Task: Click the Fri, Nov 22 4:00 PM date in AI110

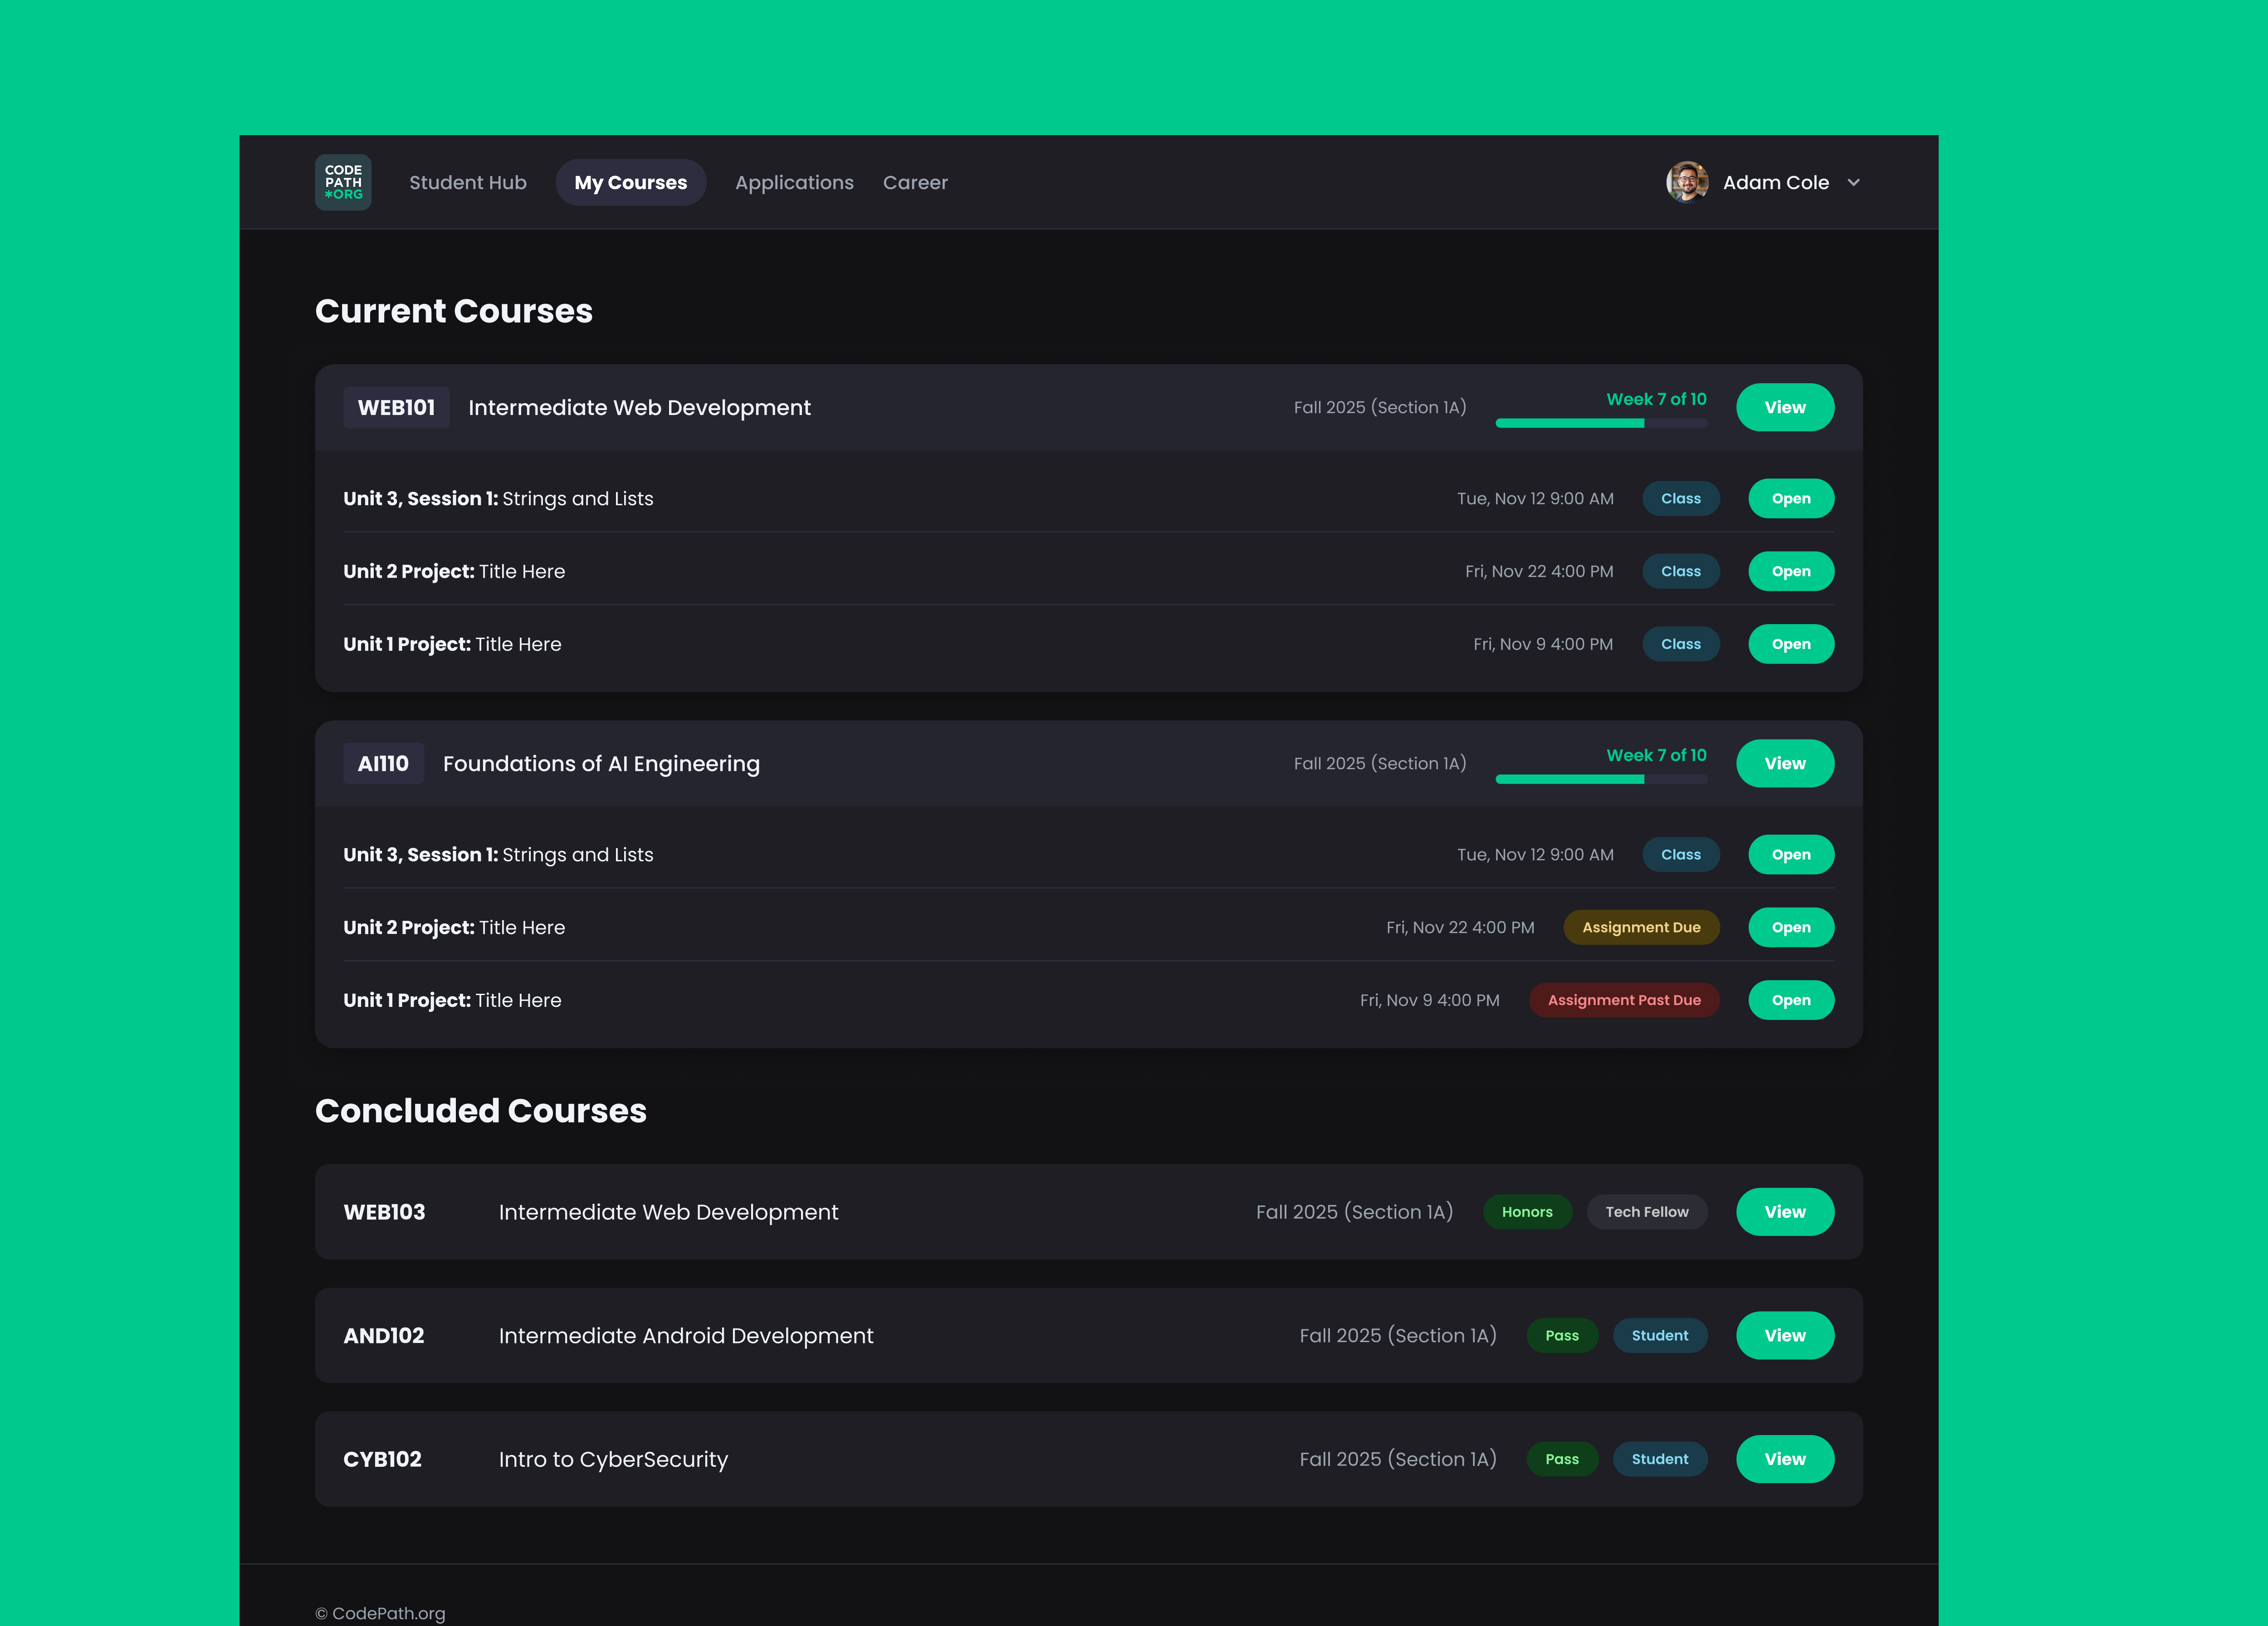Action: (1460, 928)
